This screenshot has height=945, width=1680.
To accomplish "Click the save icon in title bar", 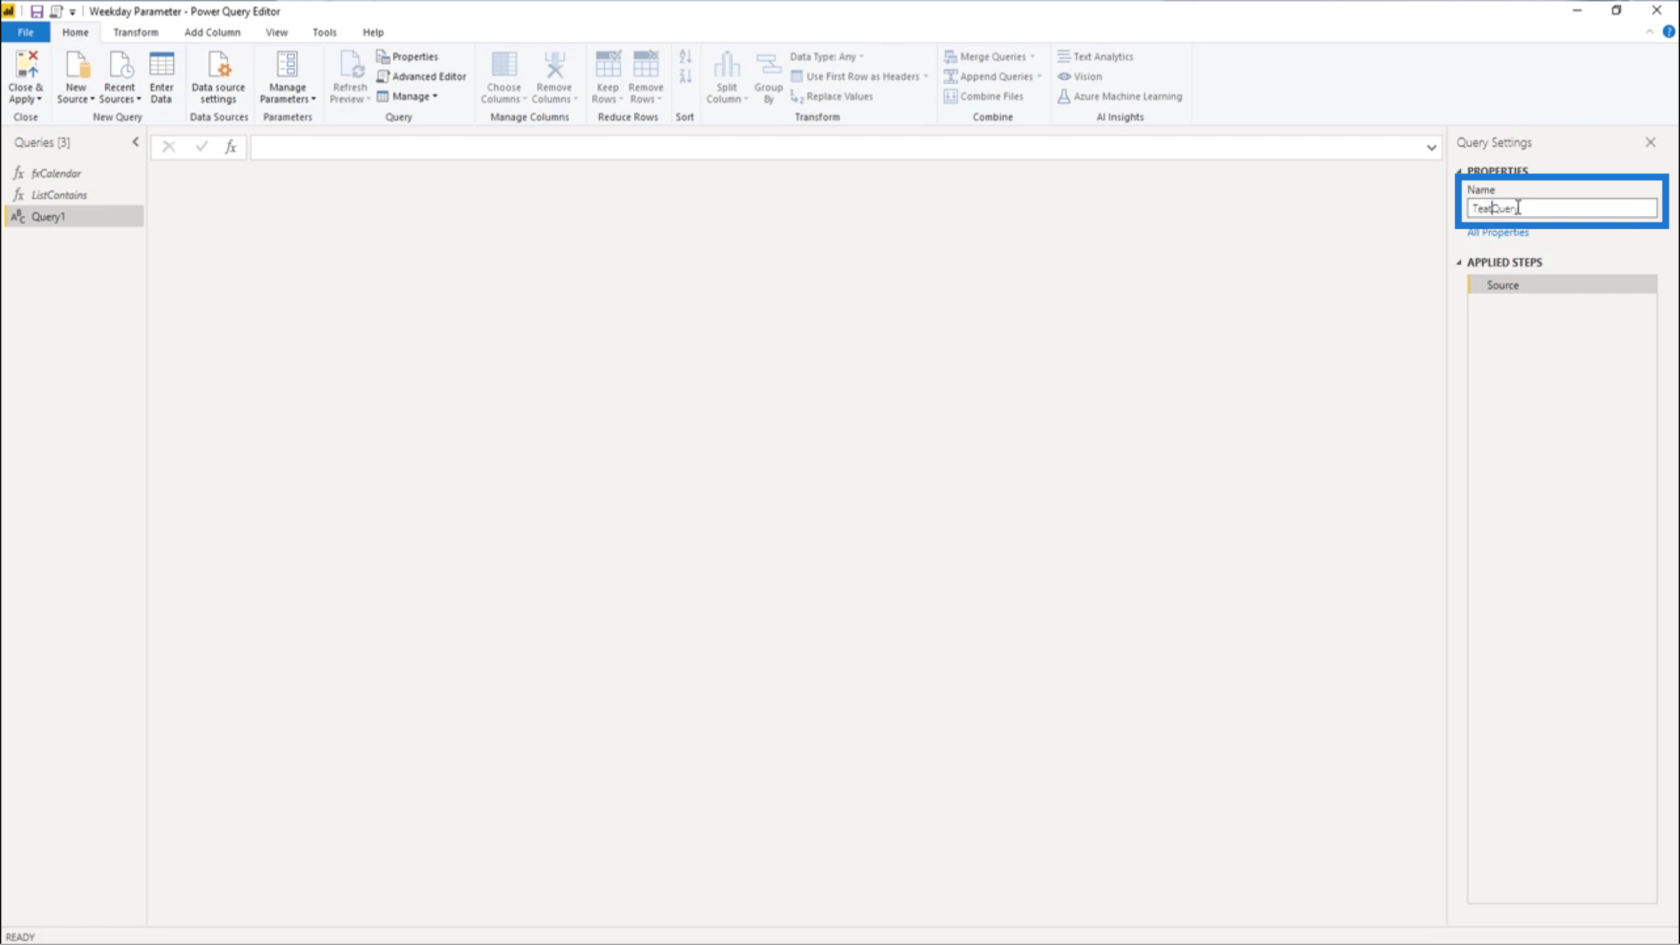I will click(x=36, y=11).
